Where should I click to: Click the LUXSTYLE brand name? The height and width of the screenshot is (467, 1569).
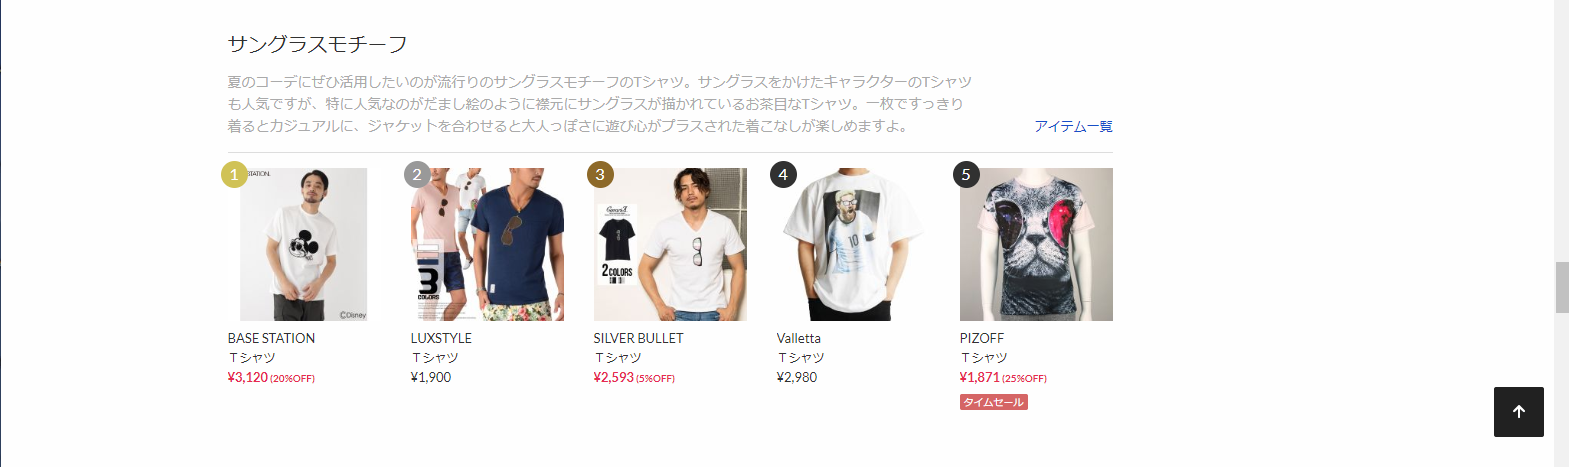441,338
